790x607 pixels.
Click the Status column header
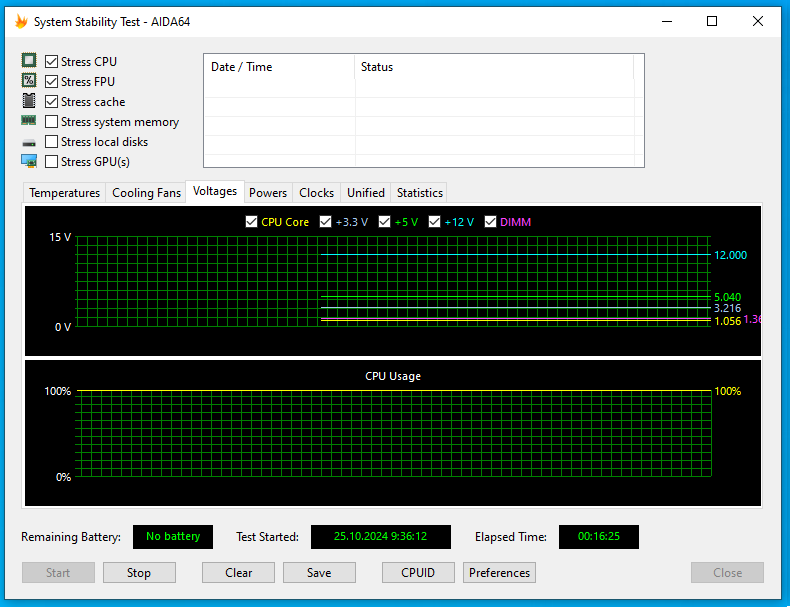click(x=494, y=67)
